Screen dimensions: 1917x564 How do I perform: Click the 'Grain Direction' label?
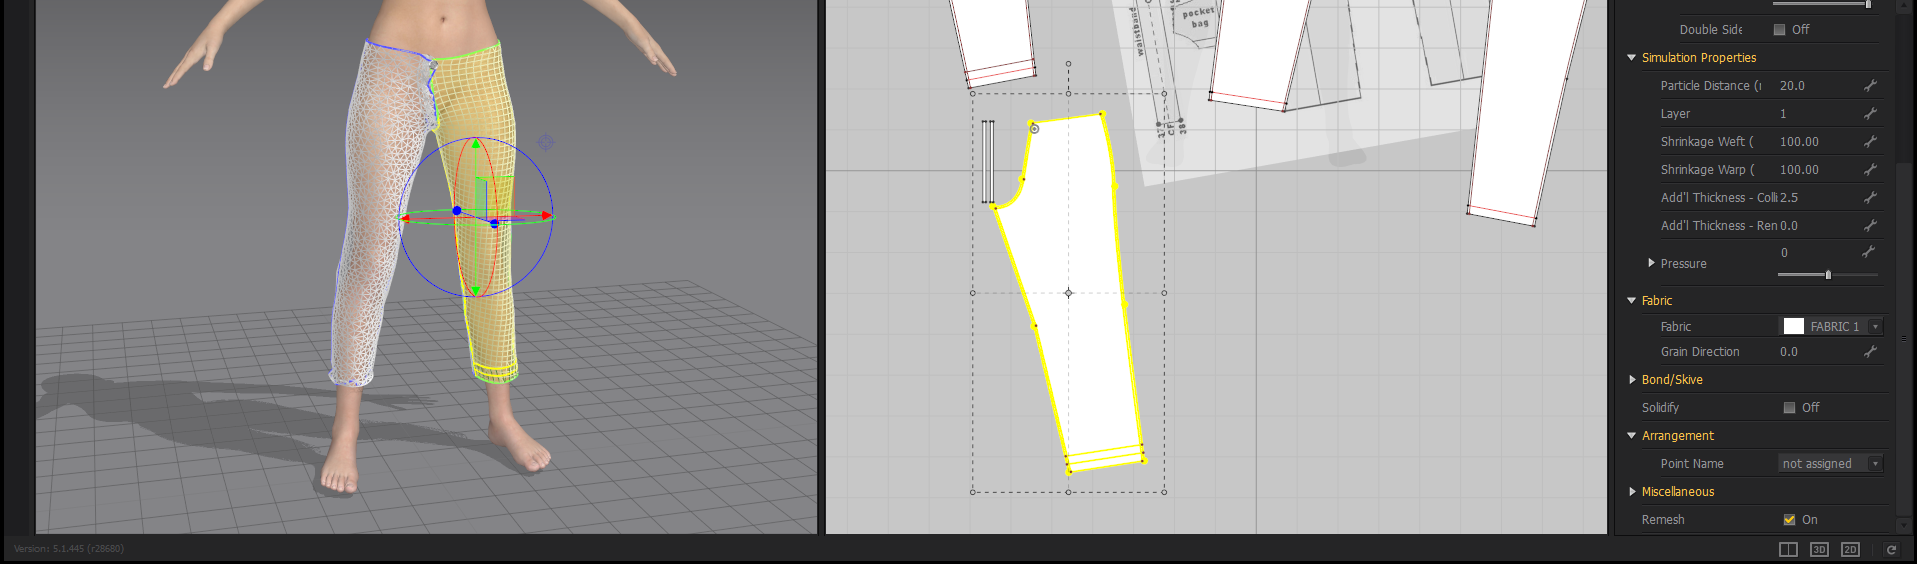pos(1700,352)
